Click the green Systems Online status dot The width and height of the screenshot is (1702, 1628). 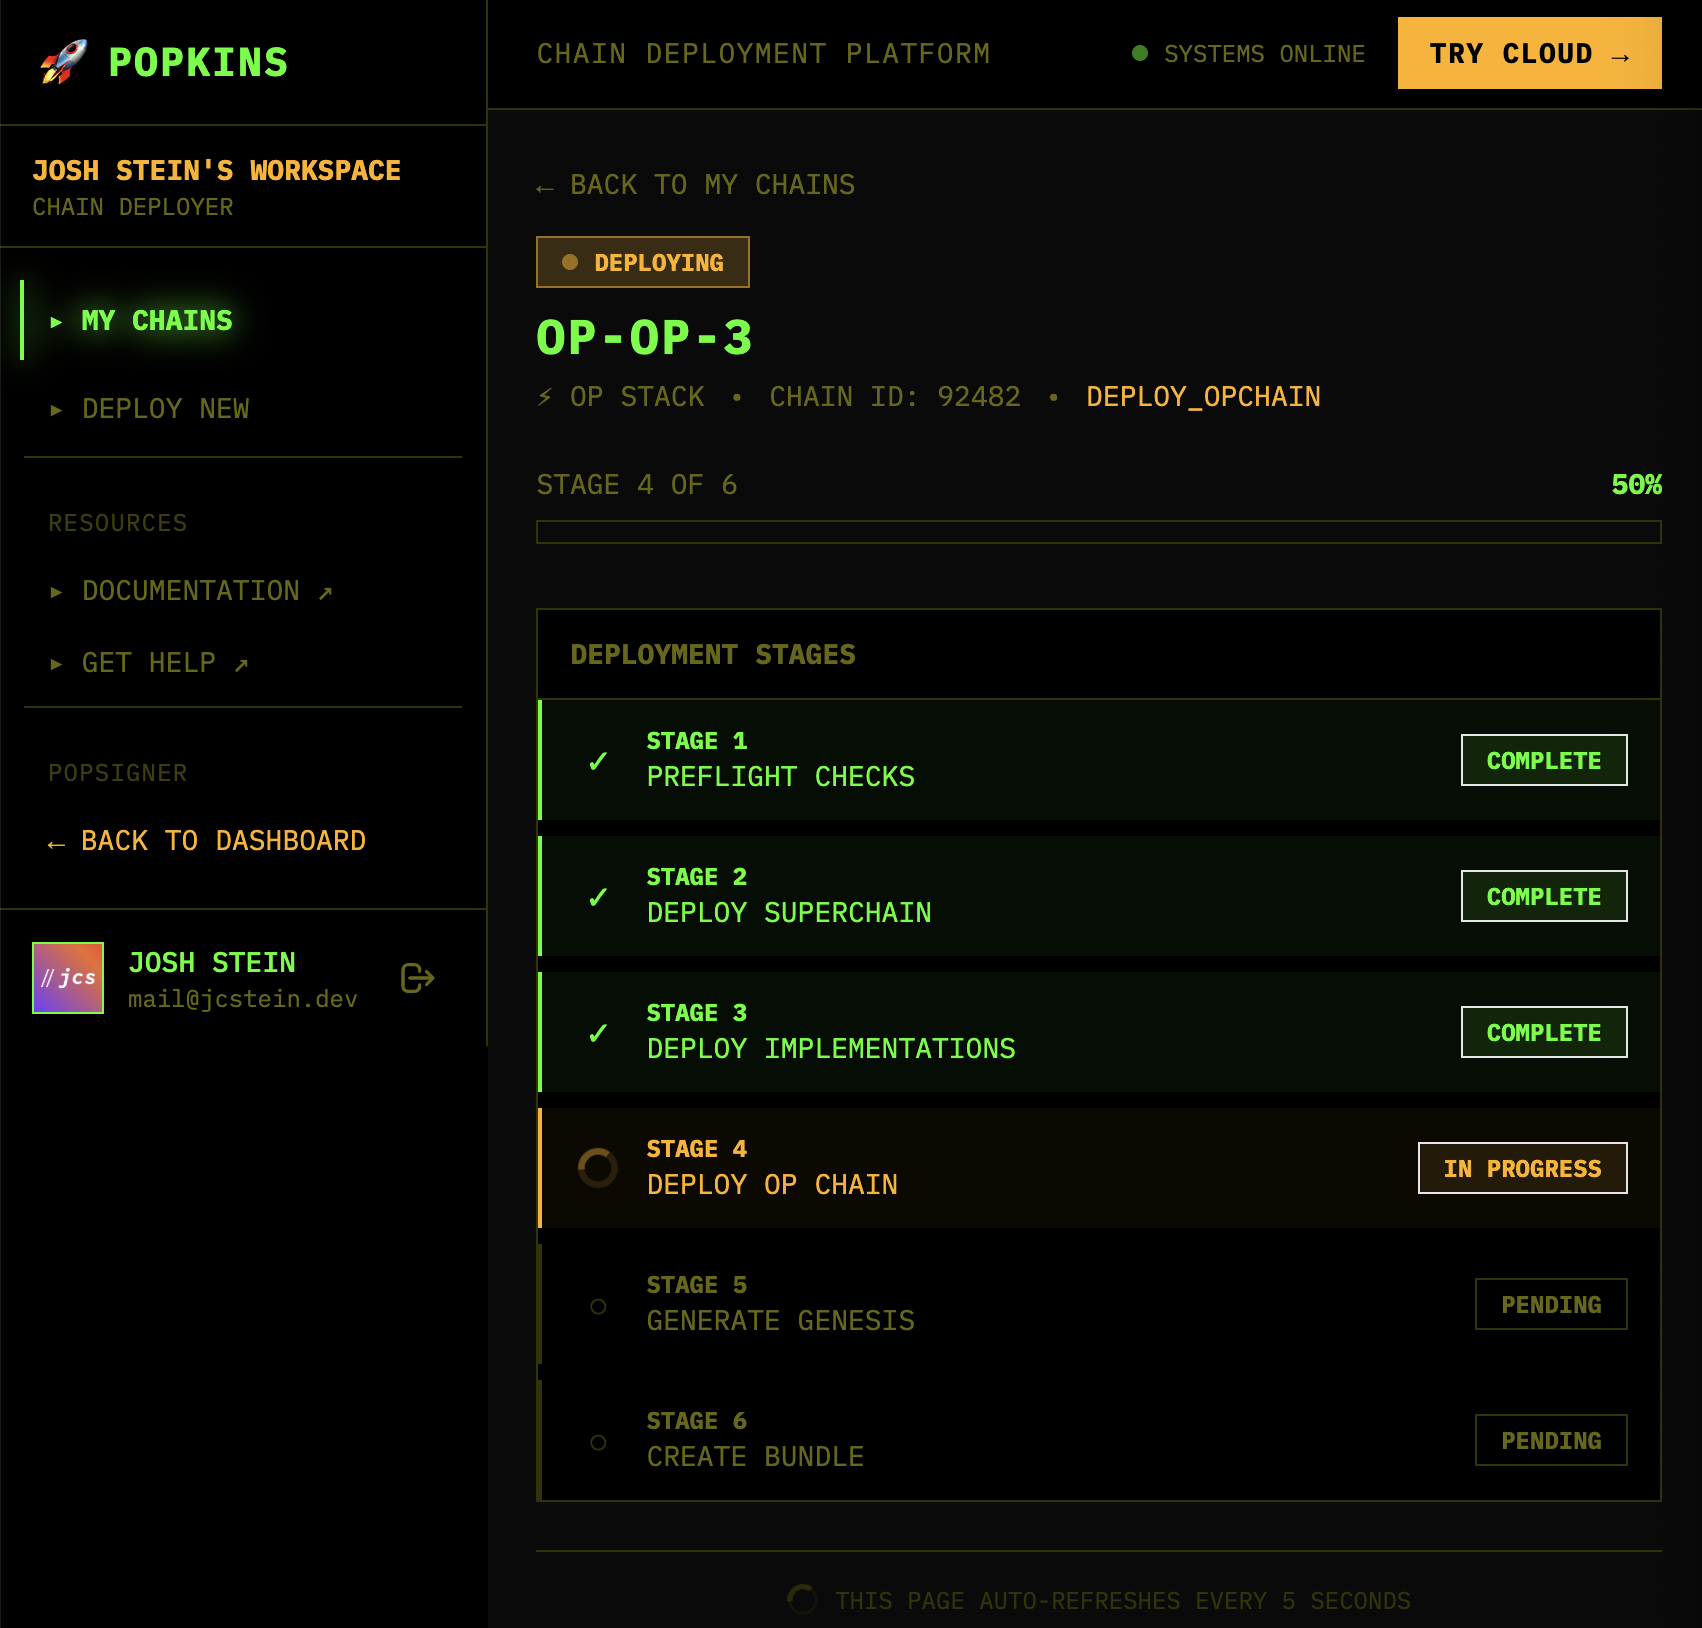click(1139, 53)
